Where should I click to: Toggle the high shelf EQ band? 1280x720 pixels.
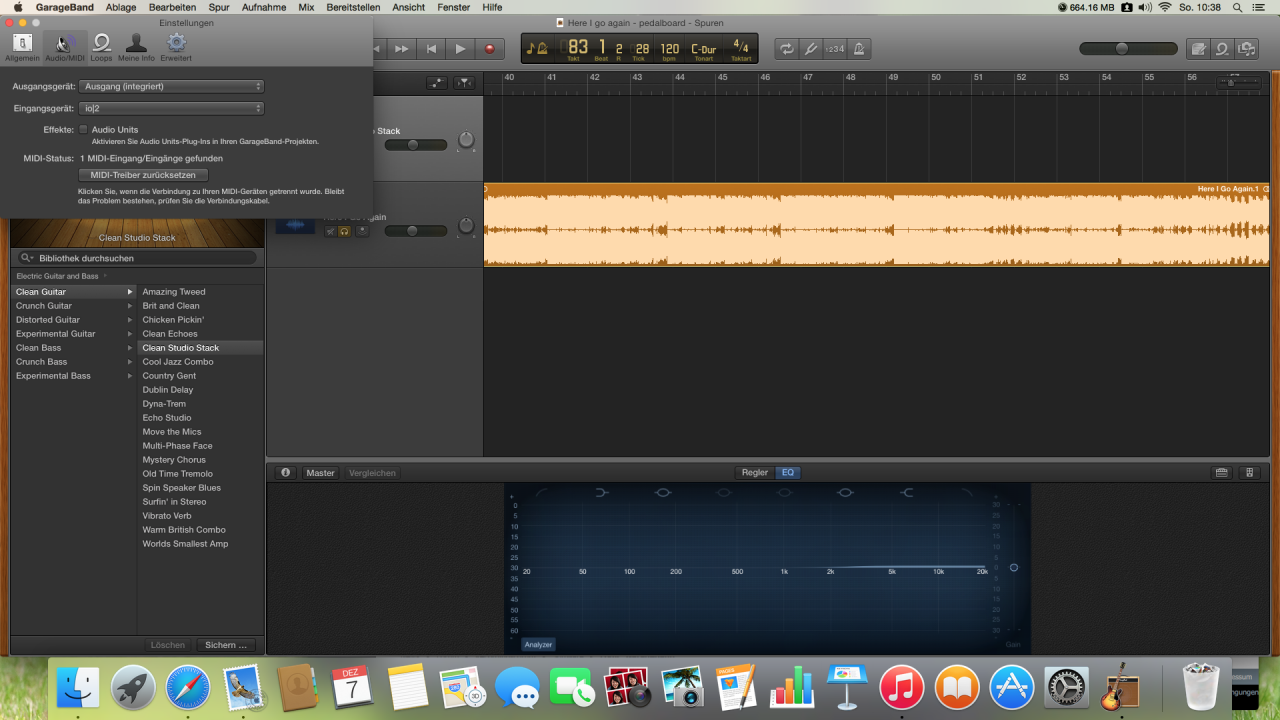click(x=907, y=492)
